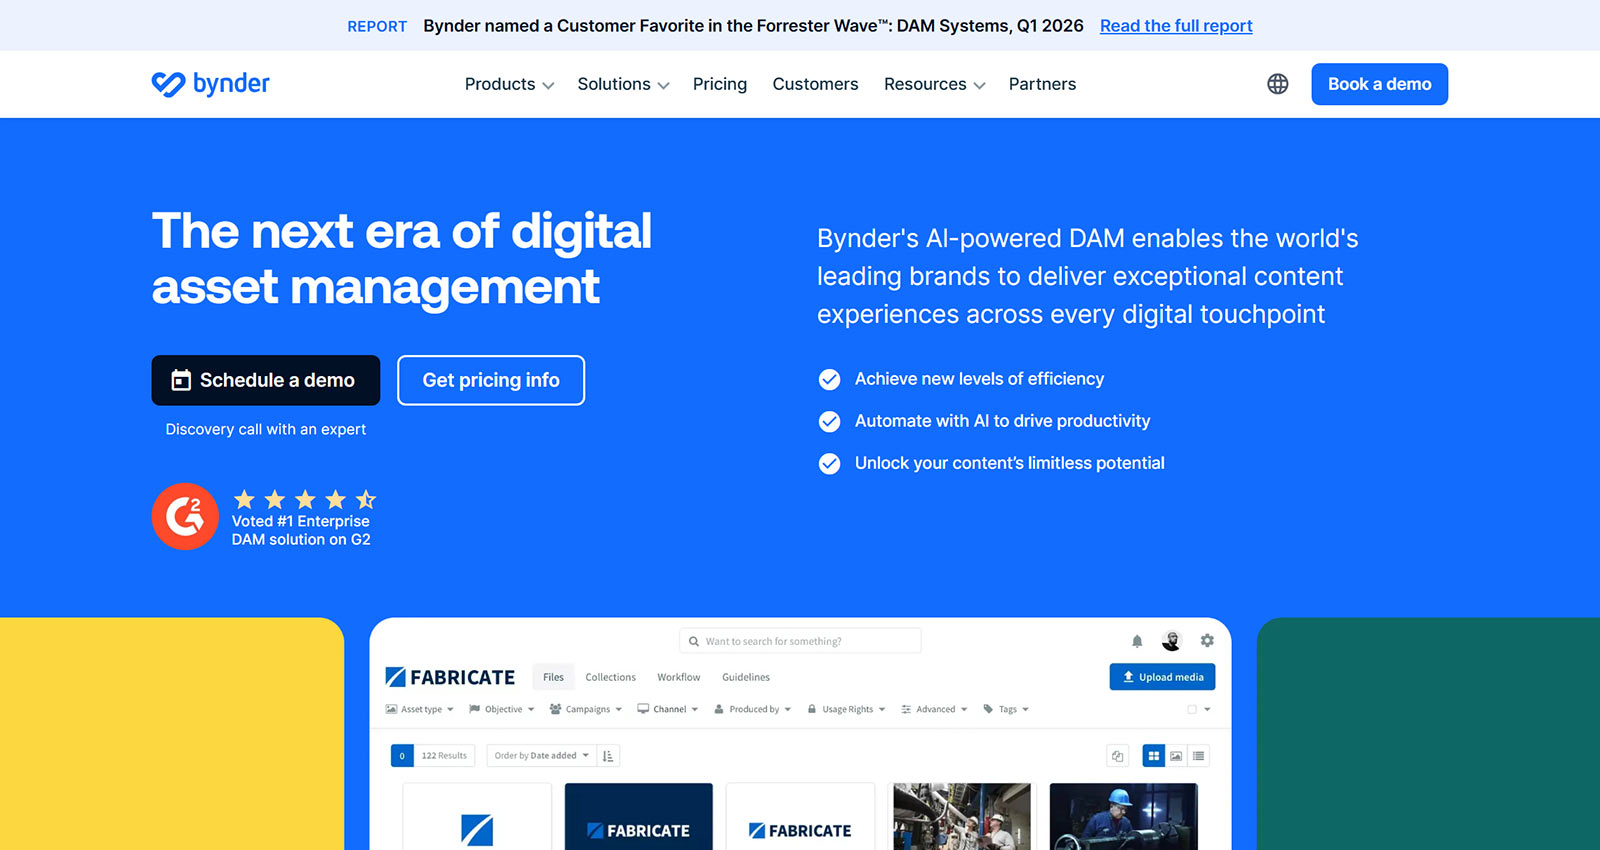
Task: Open the Order by Date added dropdown
Action: pyautogui.click(x=542, y=756)
